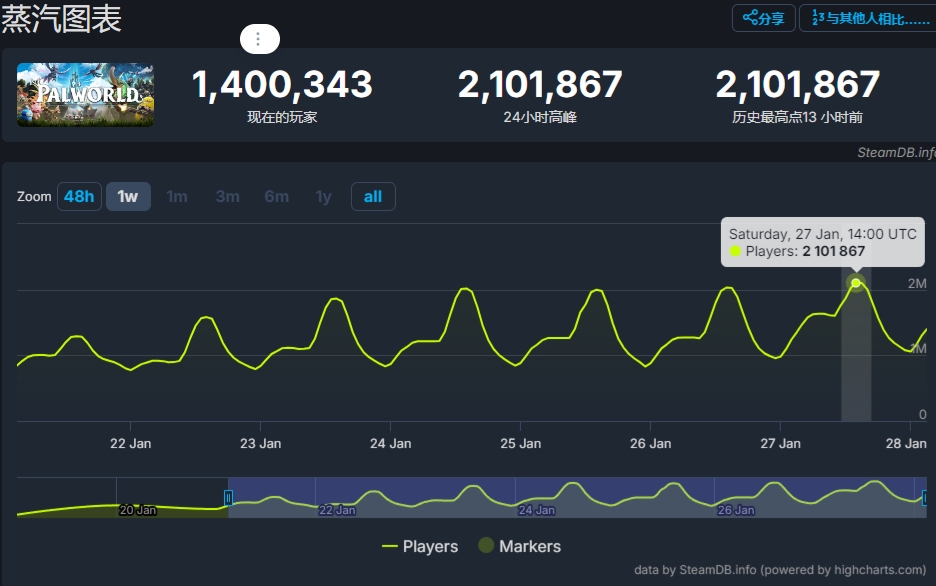The height and width of the screenshot is (586, 936).
Task: Click the navigator's shaded selected range
Action: (x=575, y=497)
